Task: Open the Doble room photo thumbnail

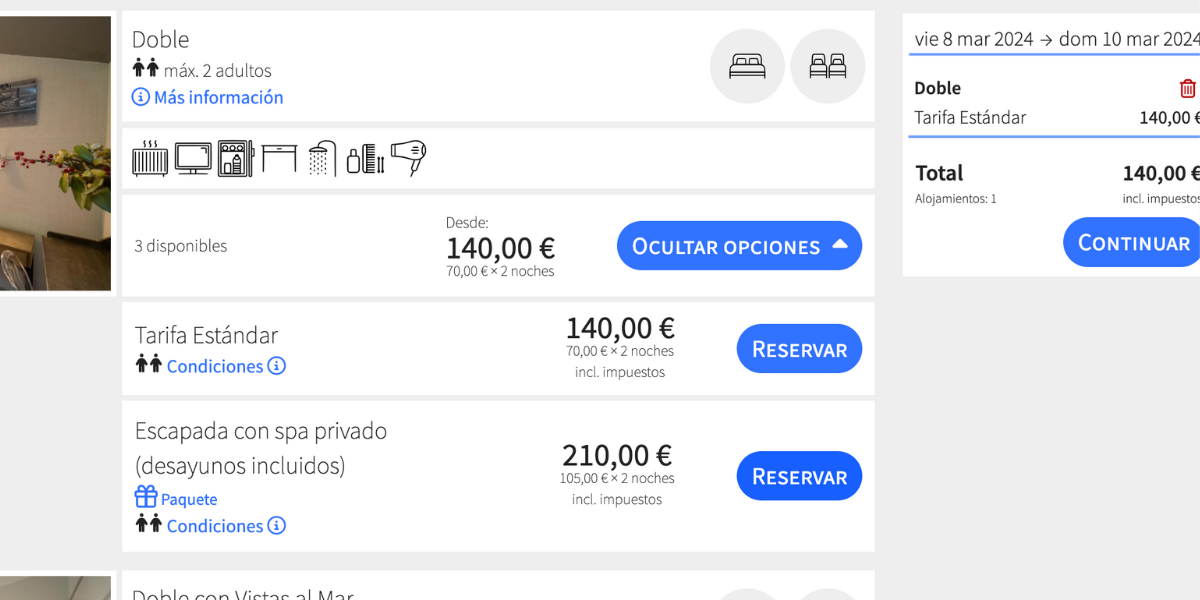Action: pyautogui.click(x=55, y=153)
